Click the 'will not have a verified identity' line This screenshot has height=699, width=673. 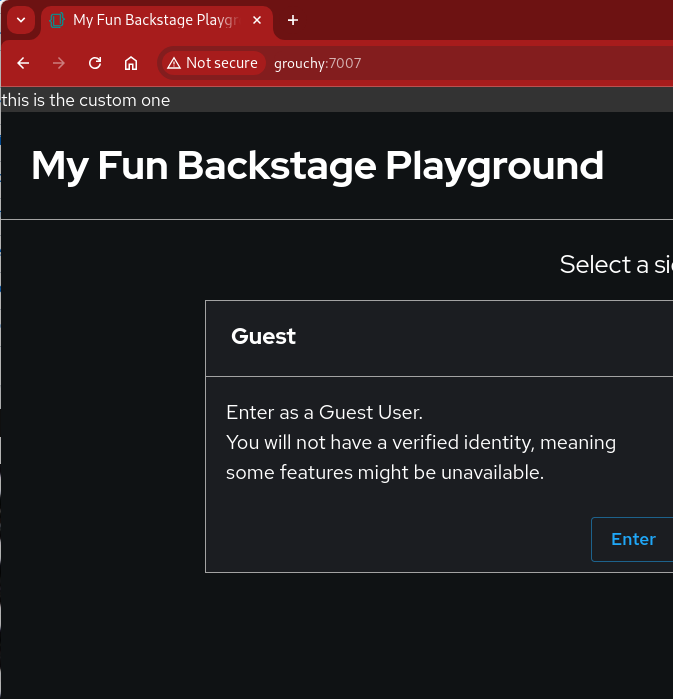pyautogui.click(x=420, y=442)
